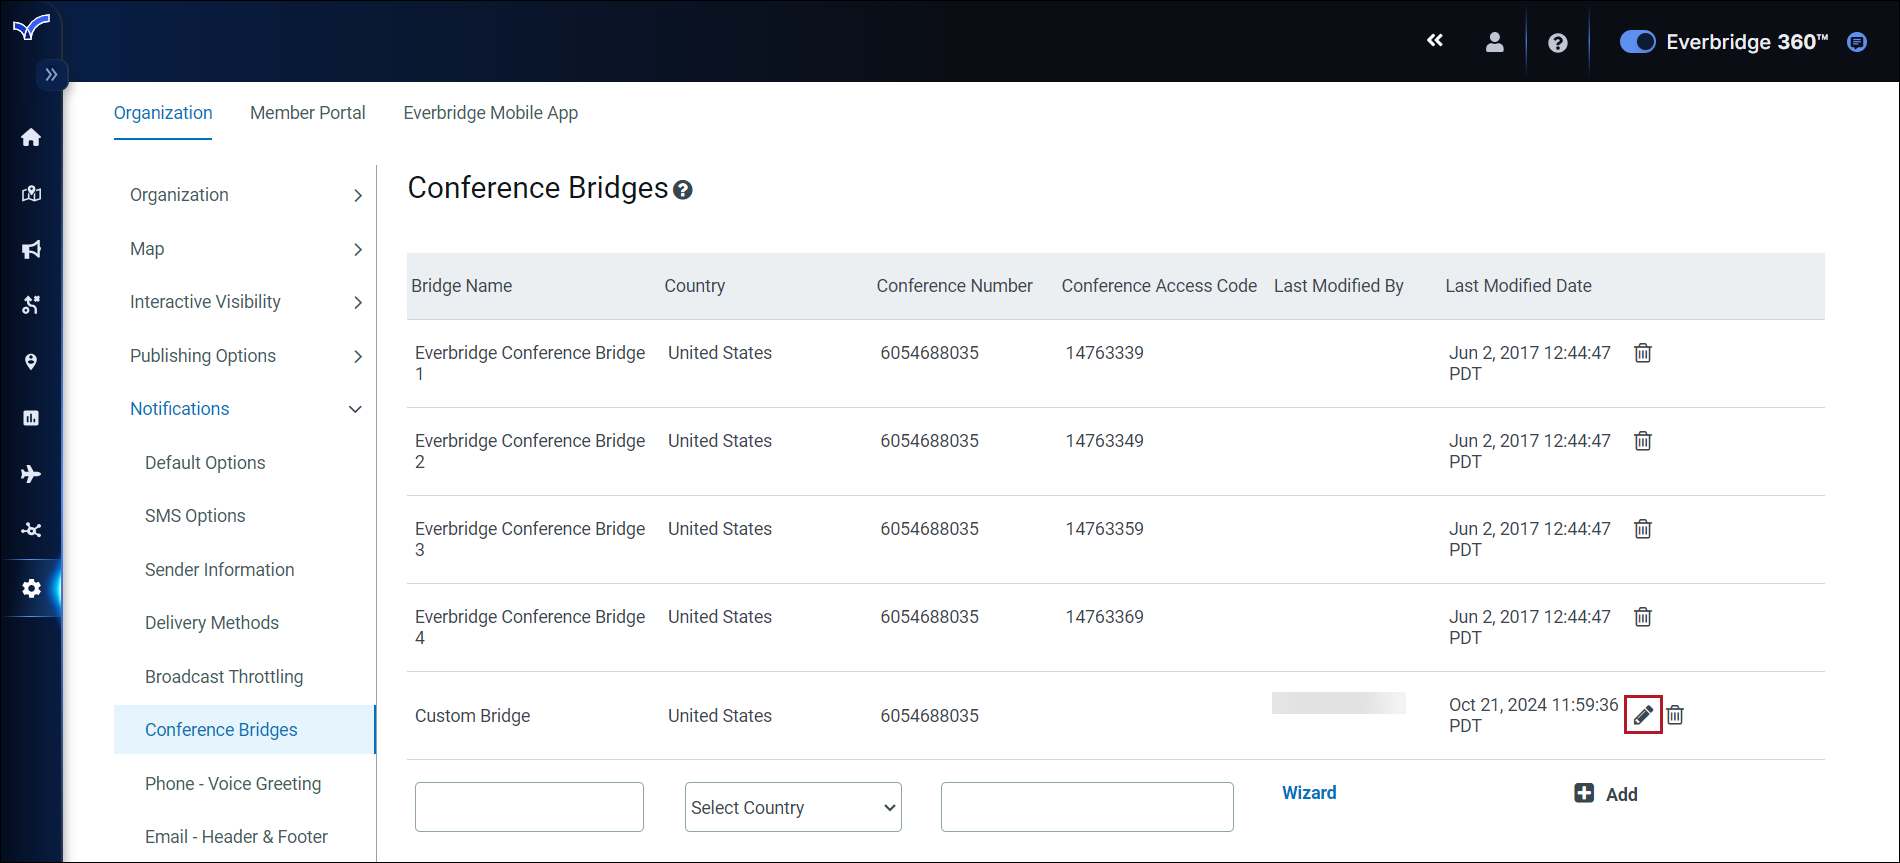Expand the Interactive Visibility section

tap(245, 302)
